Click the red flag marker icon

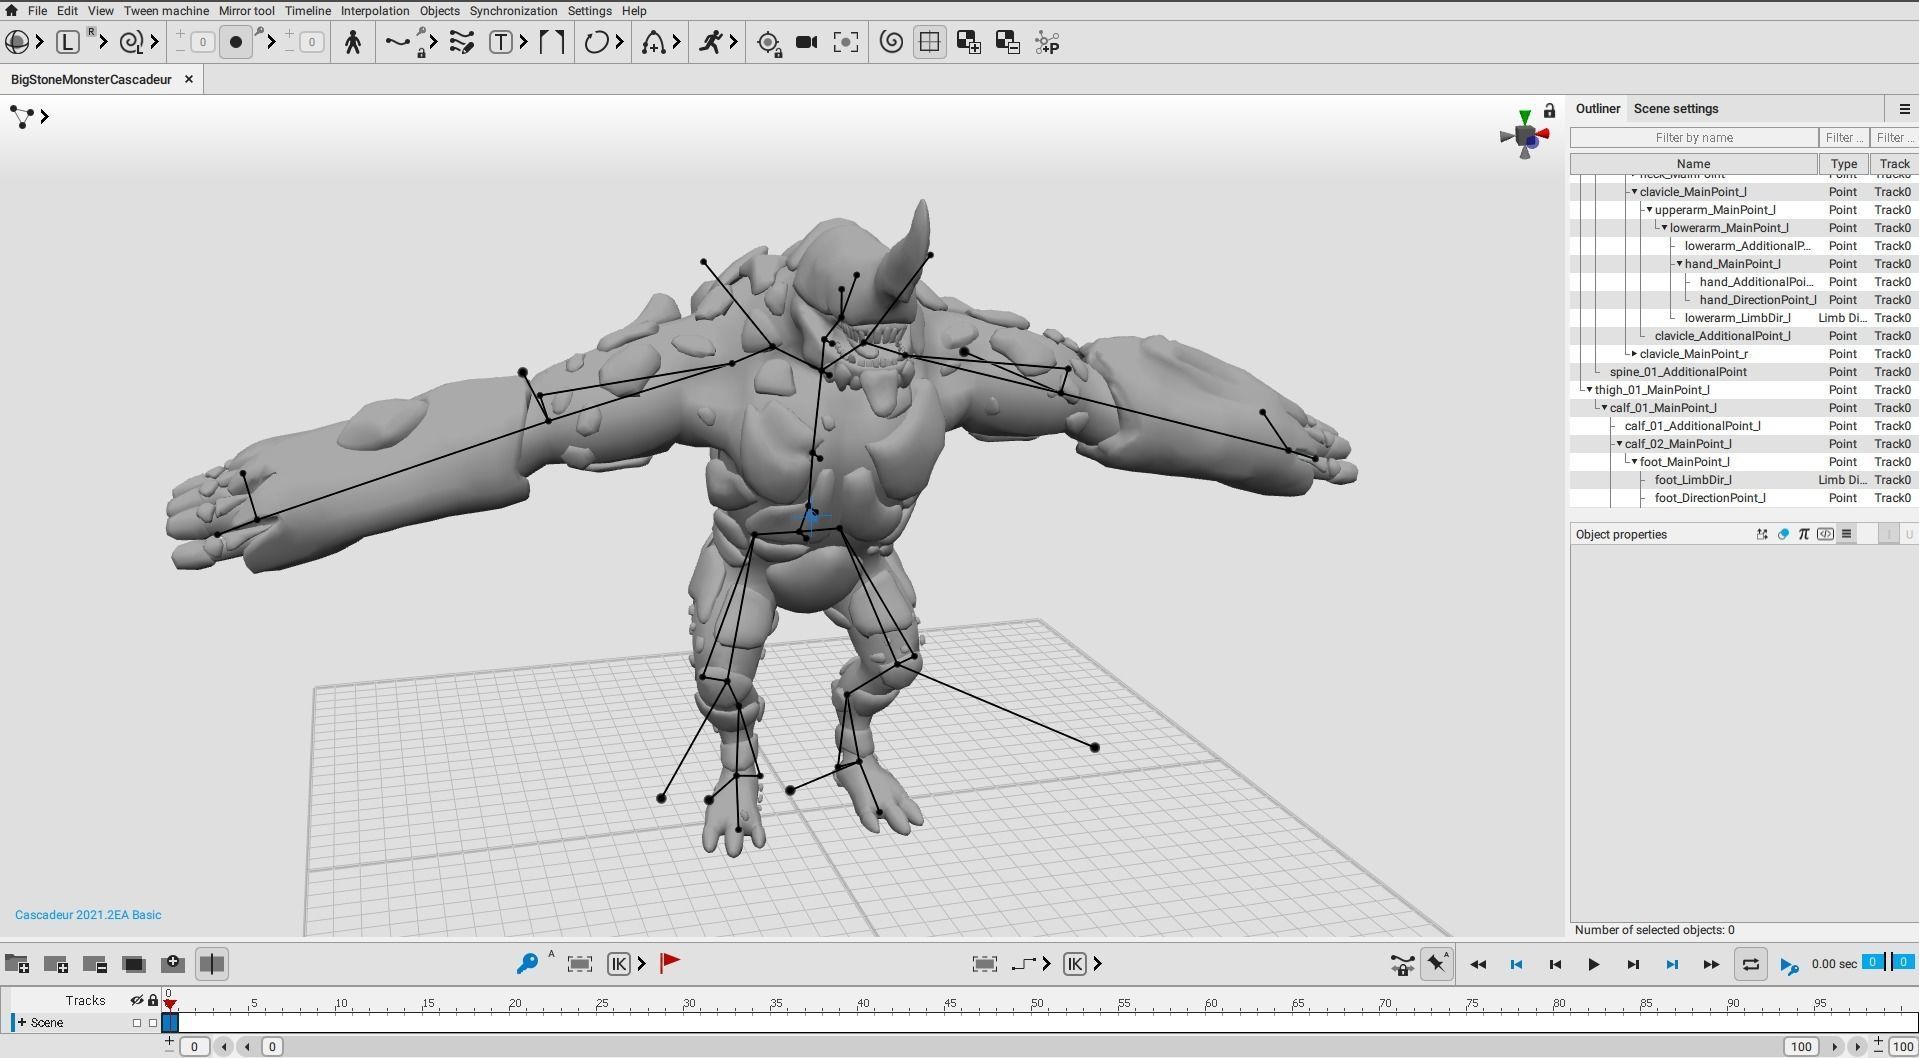[669, 963]
